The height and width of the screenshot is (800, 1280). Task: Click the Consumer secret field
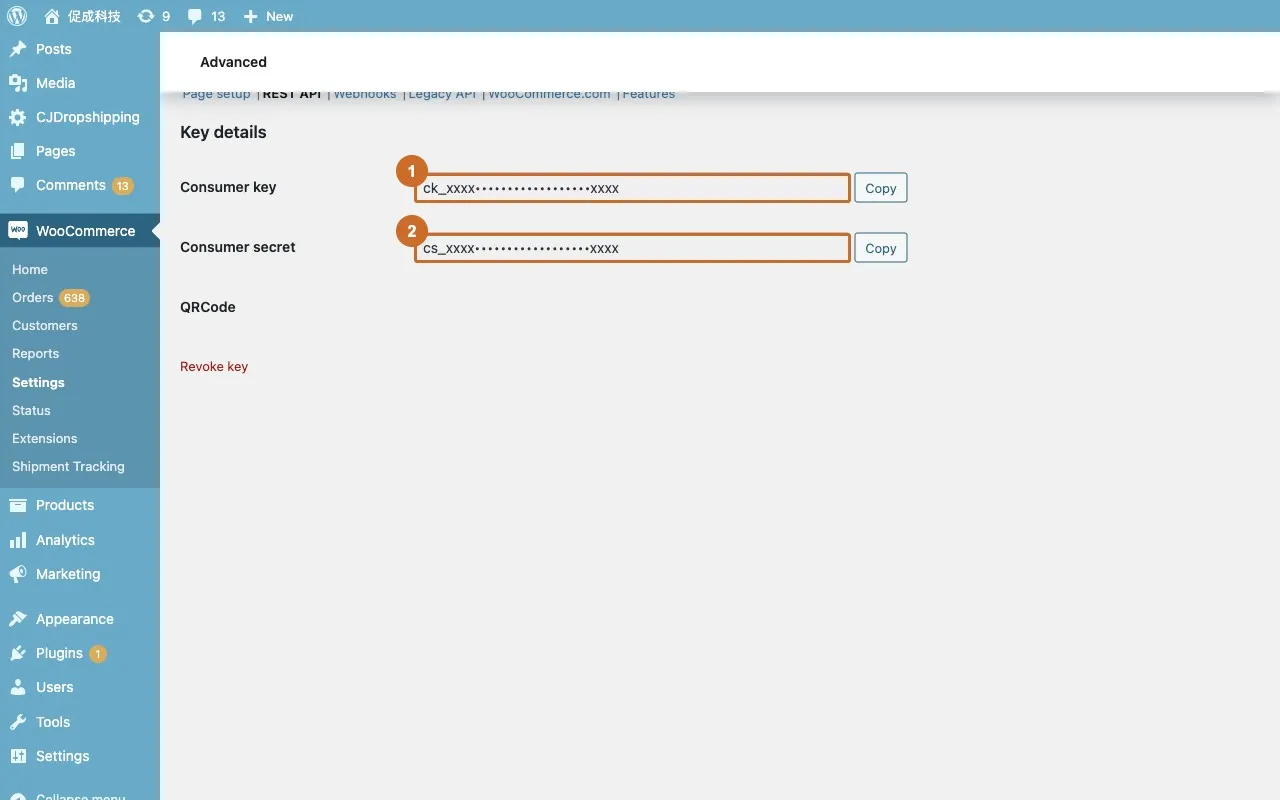(x=633, y=248)
